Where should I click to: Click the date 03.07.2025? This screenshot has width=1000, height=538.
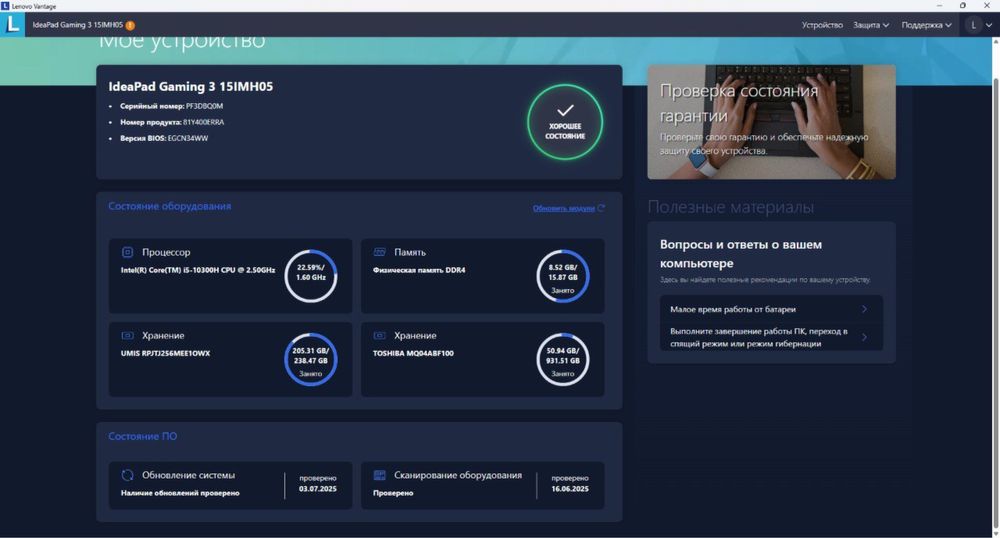tap(318, 489)
